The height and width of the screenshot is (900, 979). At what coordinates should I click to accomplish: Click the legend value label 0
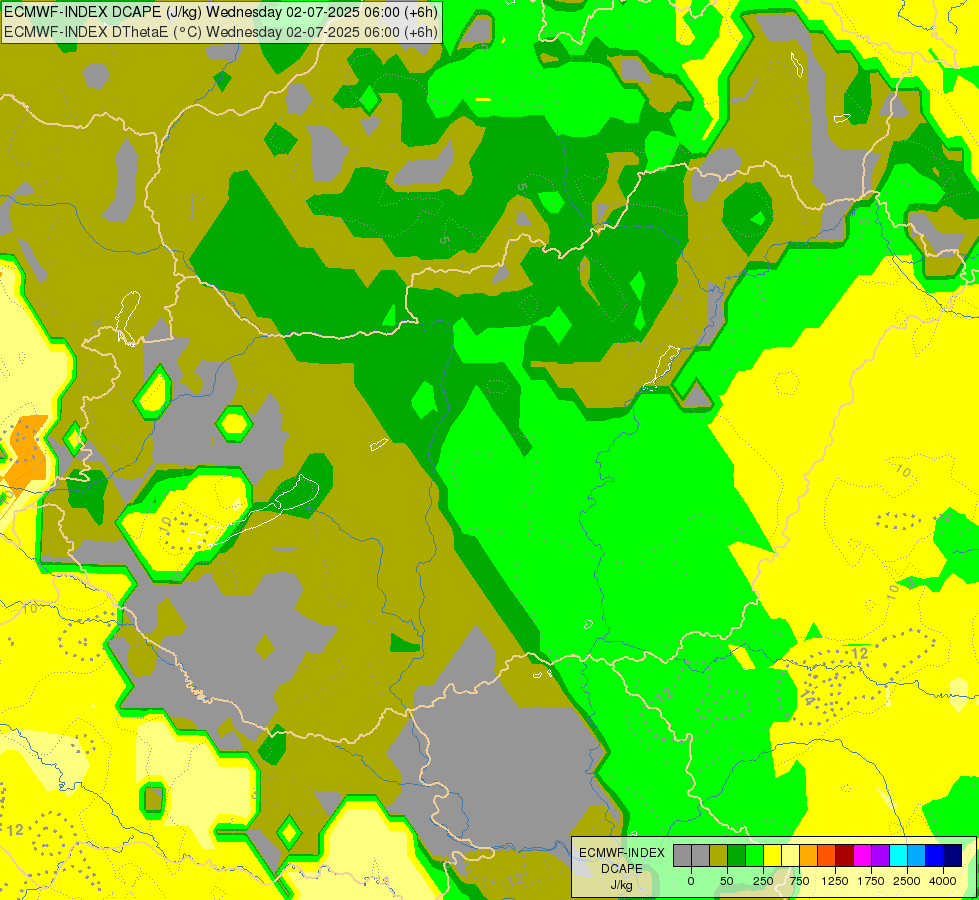coord(691,881)
